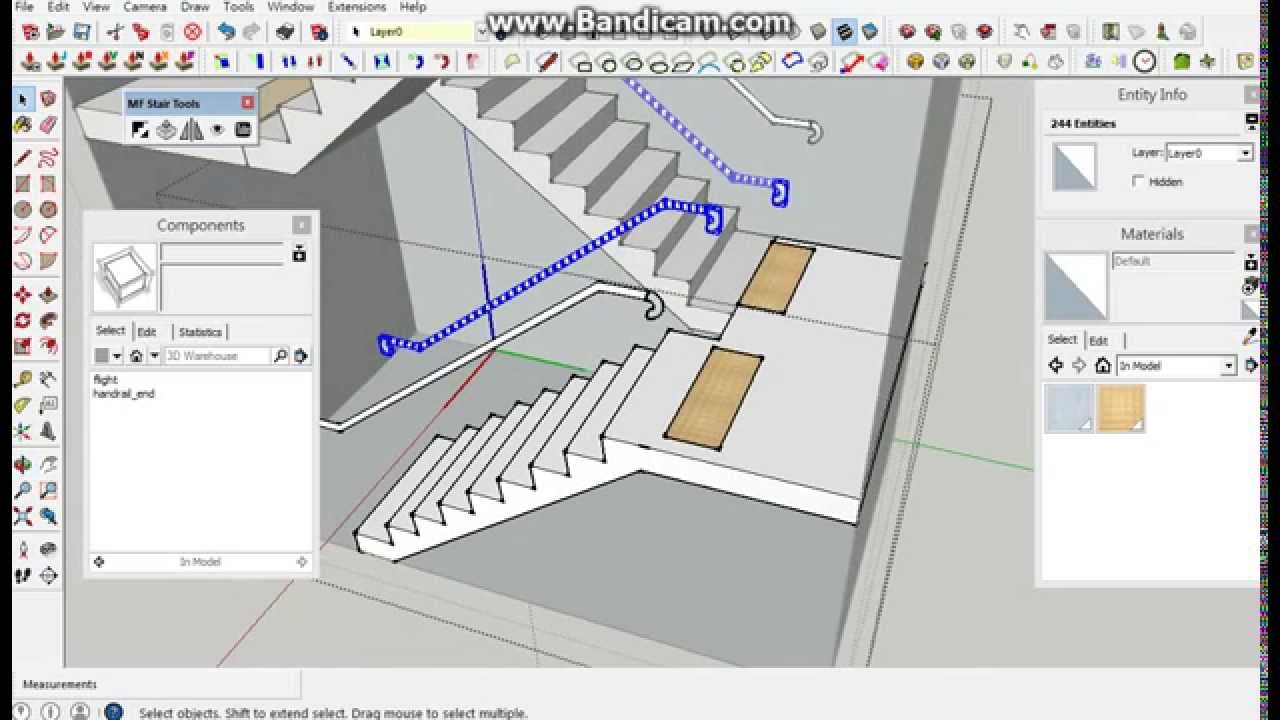Pick the Paint Bucket tool
Viewport: 1280px width, 720px height.
pyautogui.click(x=22, y=126)
